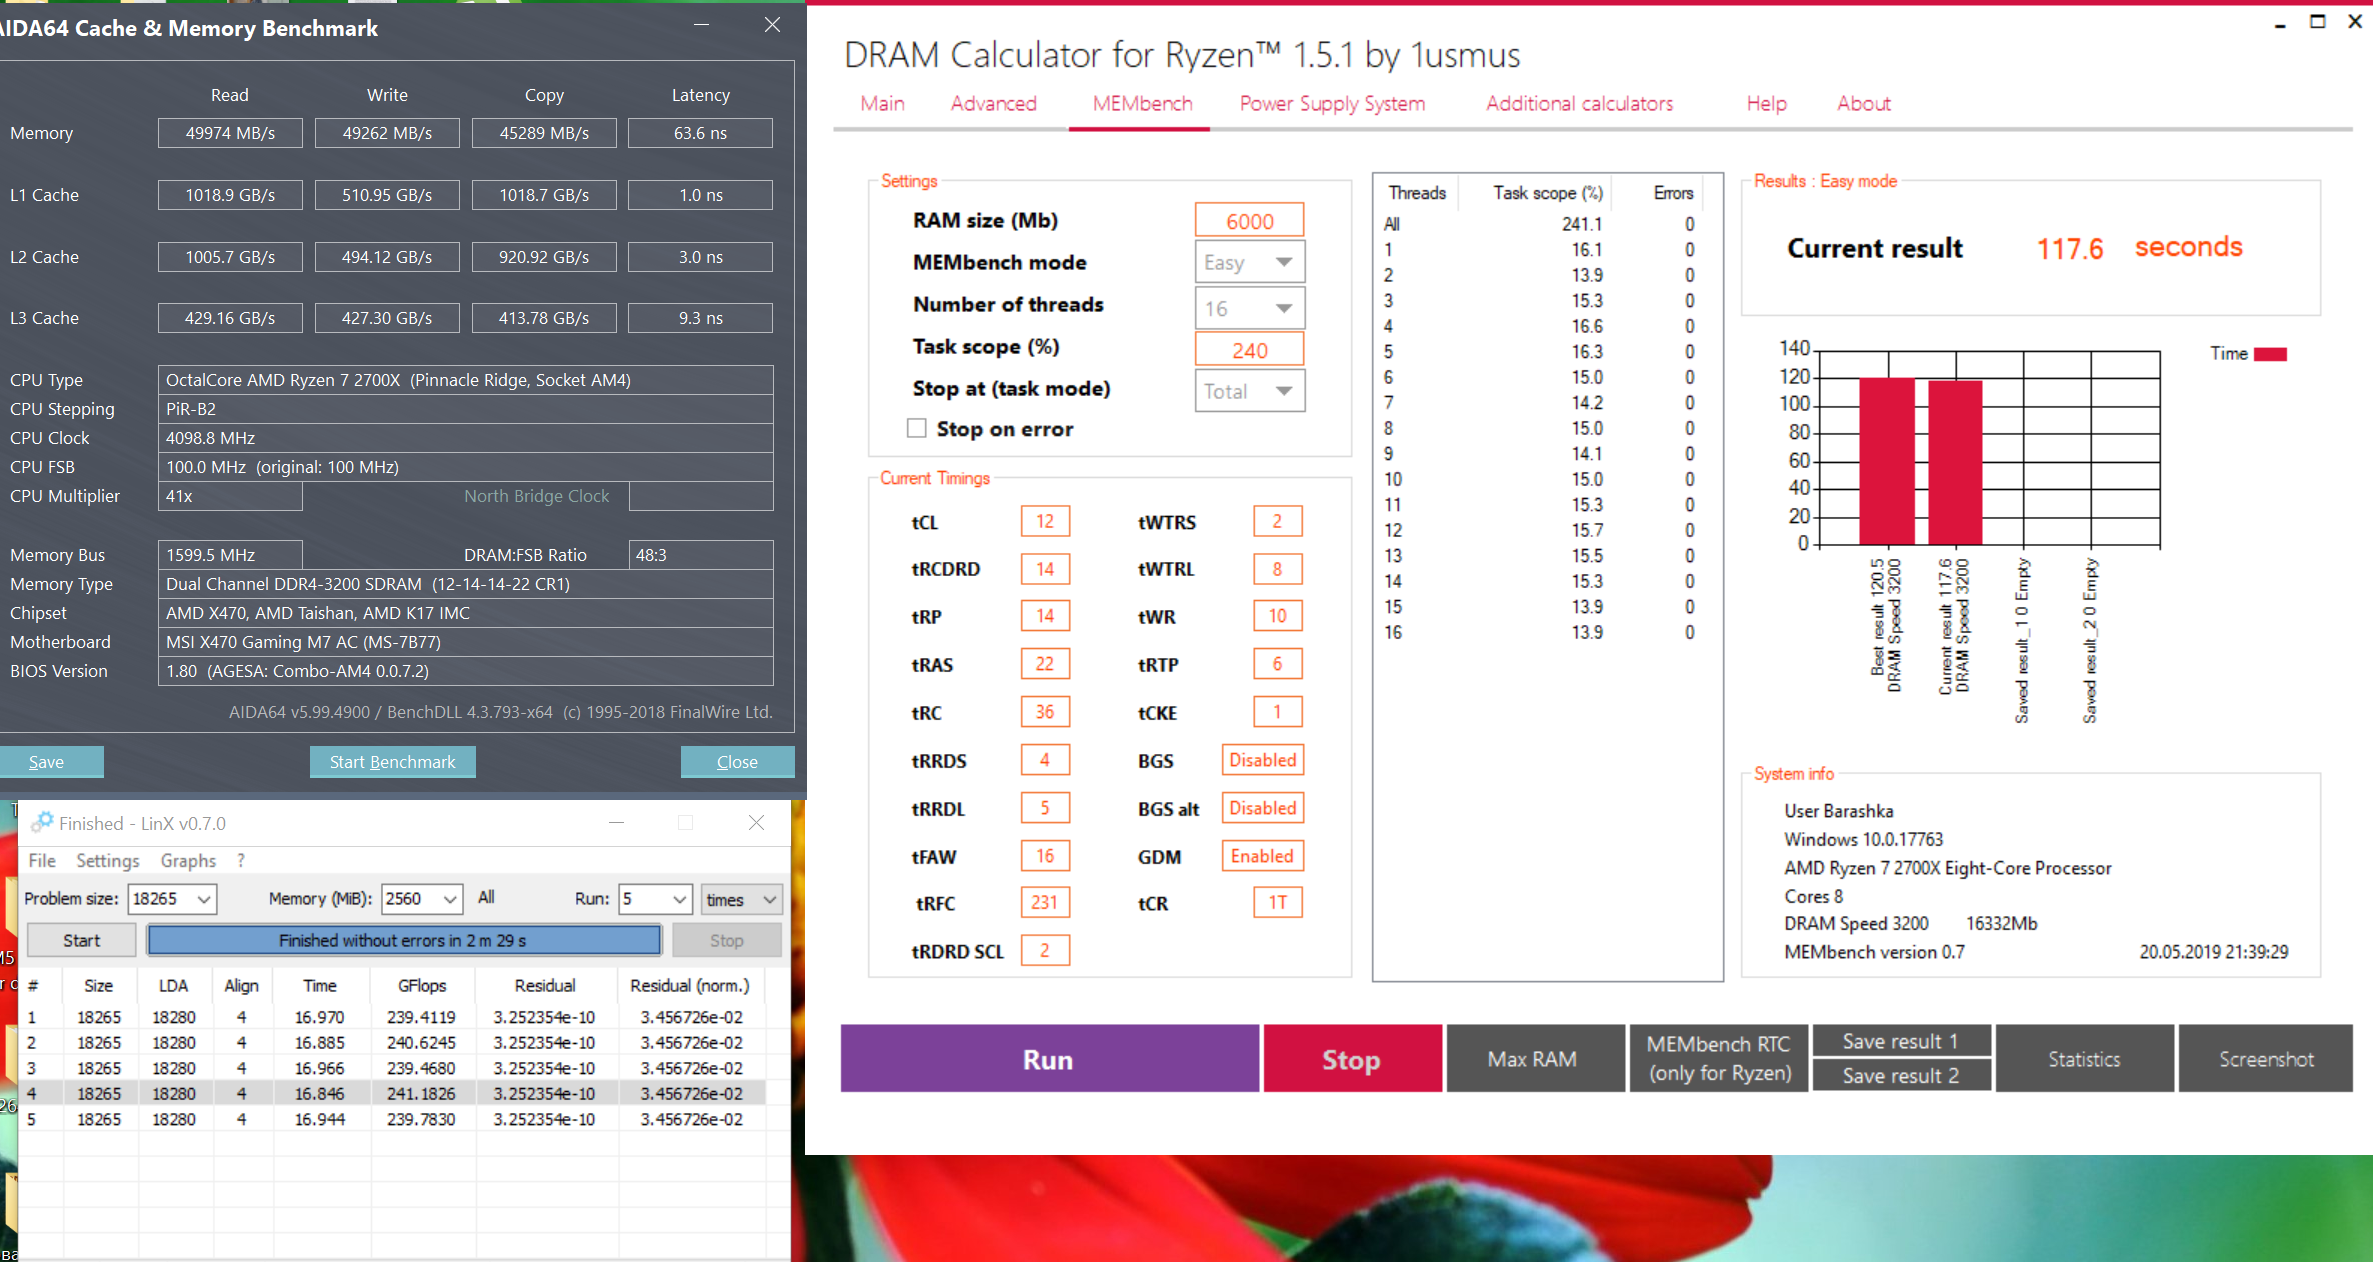
Task: Open the Statistics button
Action: [2084, 1059]
